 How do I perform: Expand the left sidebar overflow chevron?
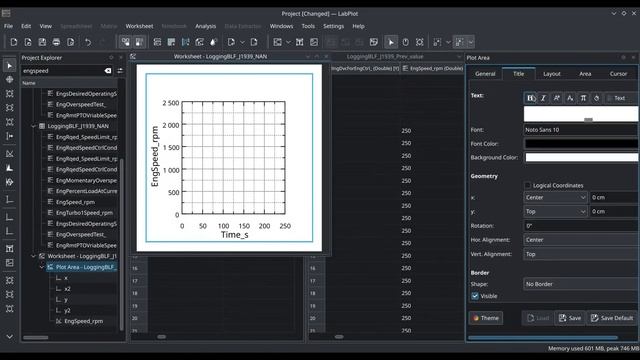point(10,337)
